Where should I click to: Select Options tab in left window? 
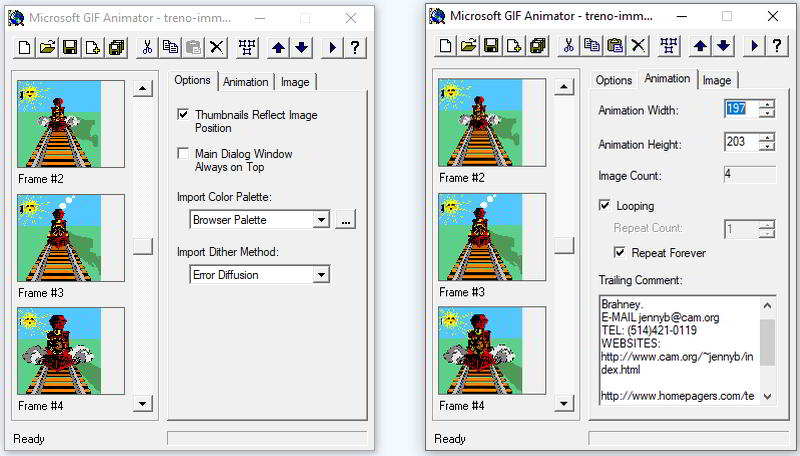(192, 80)
